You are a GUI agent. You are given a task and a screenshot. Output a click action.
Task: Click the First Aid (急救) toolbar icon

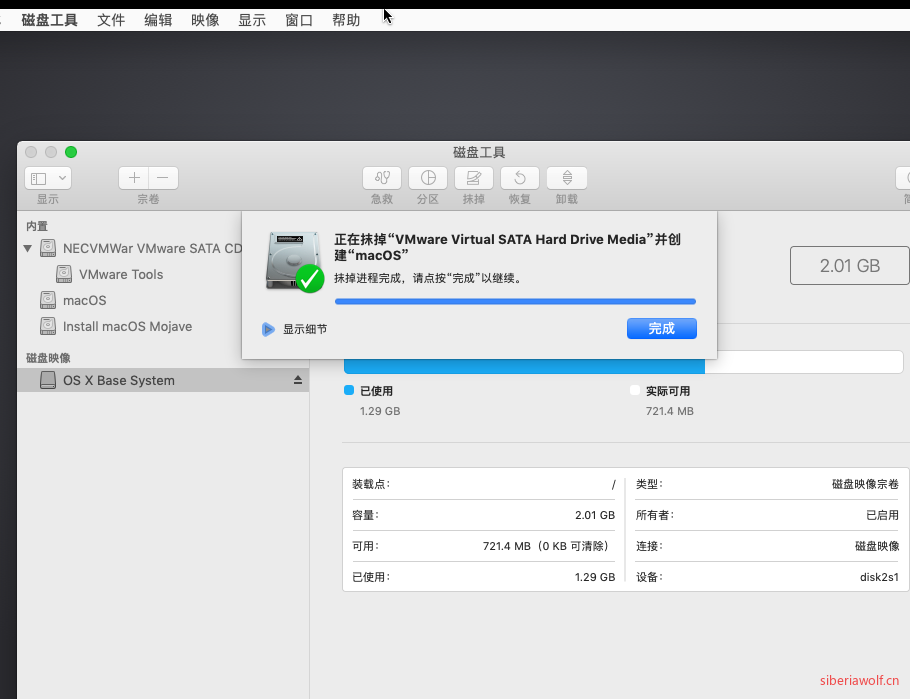click(x=382, y=178)
